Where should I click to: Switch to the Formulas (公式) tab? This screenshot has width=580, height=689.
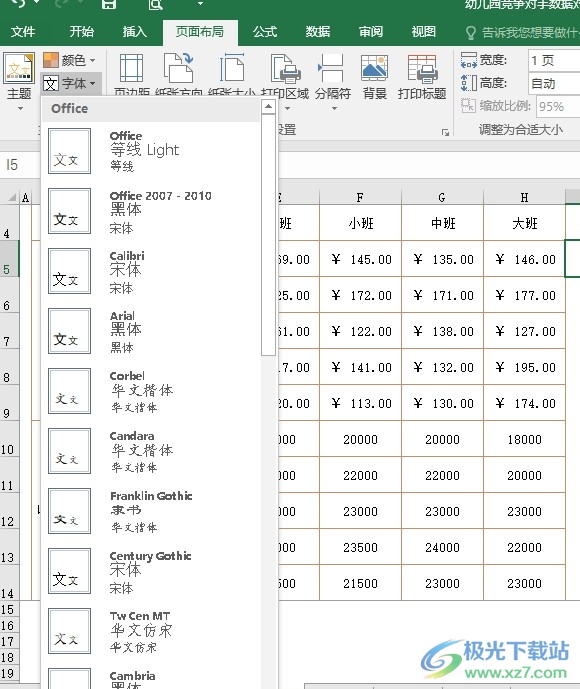pyautogui.click(x=265, y=32)
